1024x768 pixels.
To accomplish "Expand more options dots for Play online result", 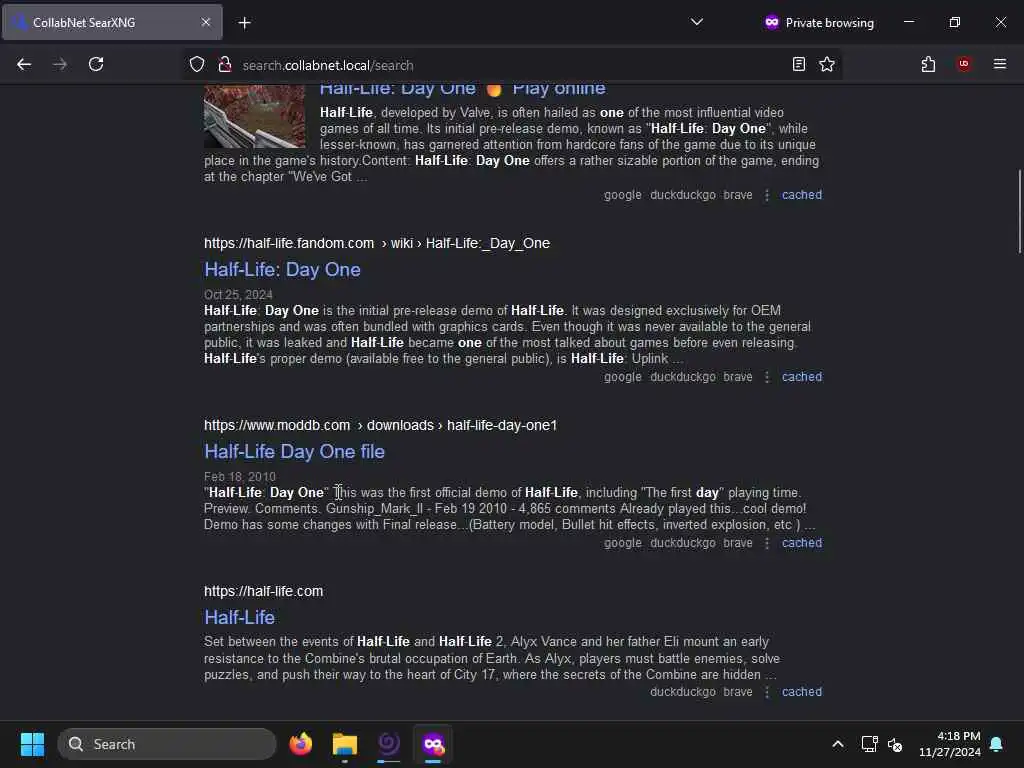I will coord(767,195).
